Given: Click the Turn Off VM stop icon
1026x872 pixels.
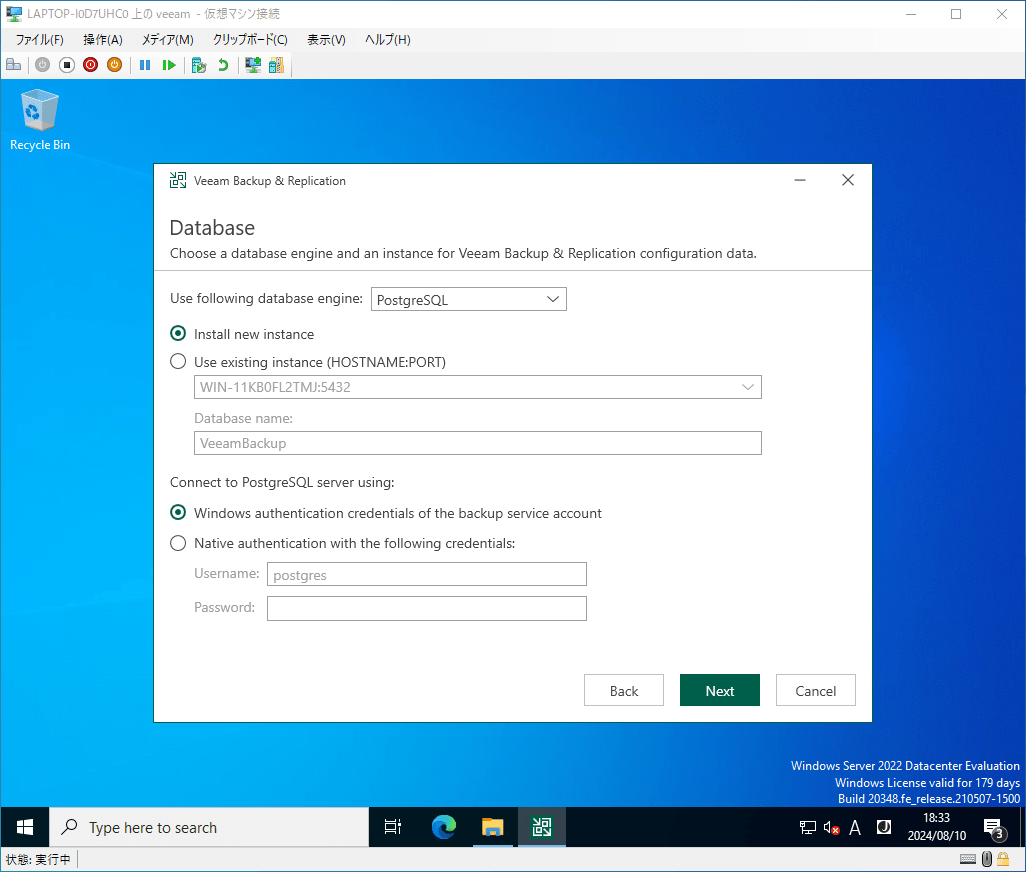Looking at the screenshot, I should click(67, 65).
